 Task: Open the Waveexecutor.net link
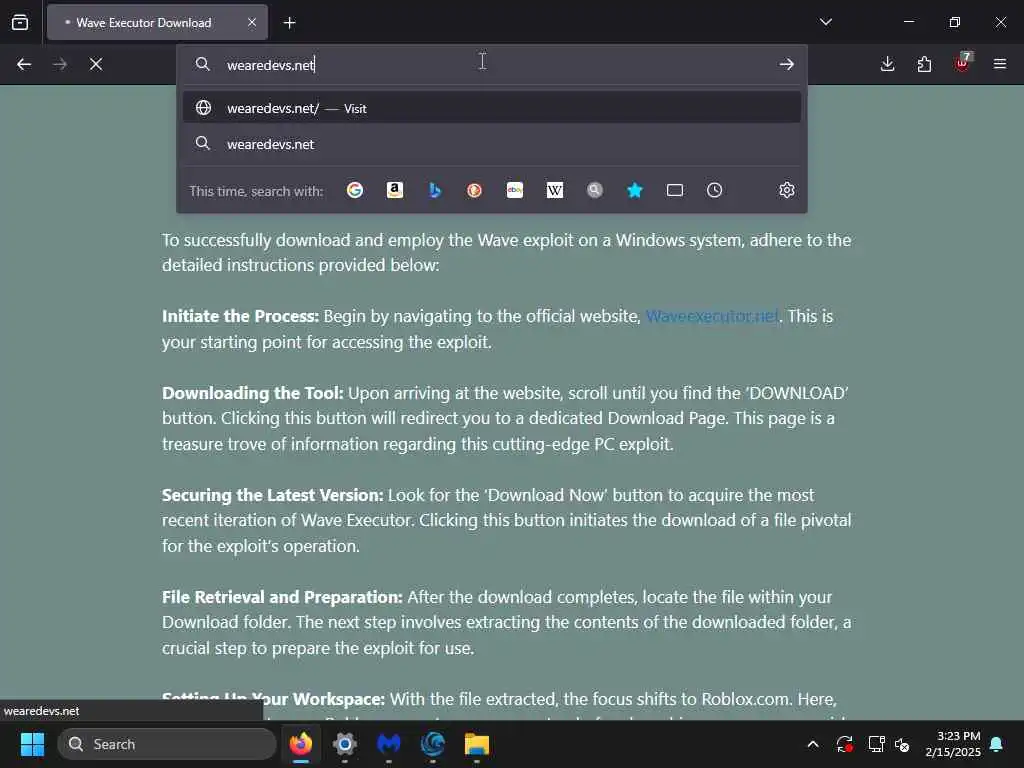click(712, 316)
